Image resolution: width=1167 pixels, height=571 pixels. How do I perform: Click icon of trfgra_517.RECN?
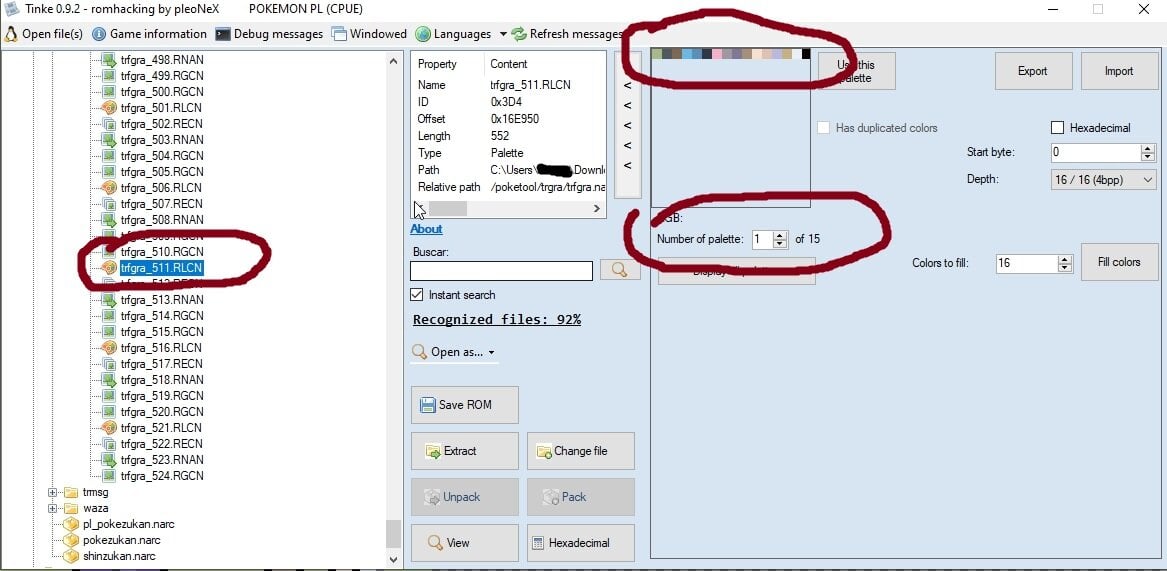click(109, 363)
